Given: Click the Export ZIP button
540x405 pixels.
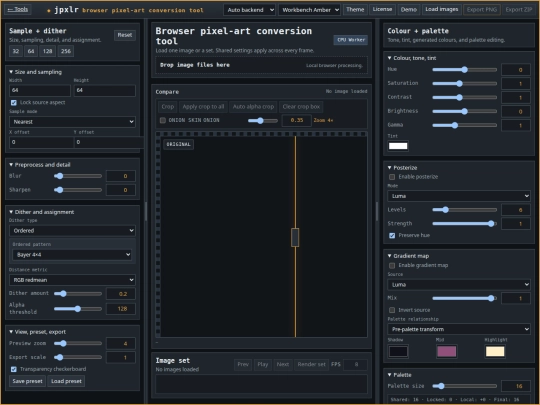Looking at the screenshot, I should click(519, 10).
